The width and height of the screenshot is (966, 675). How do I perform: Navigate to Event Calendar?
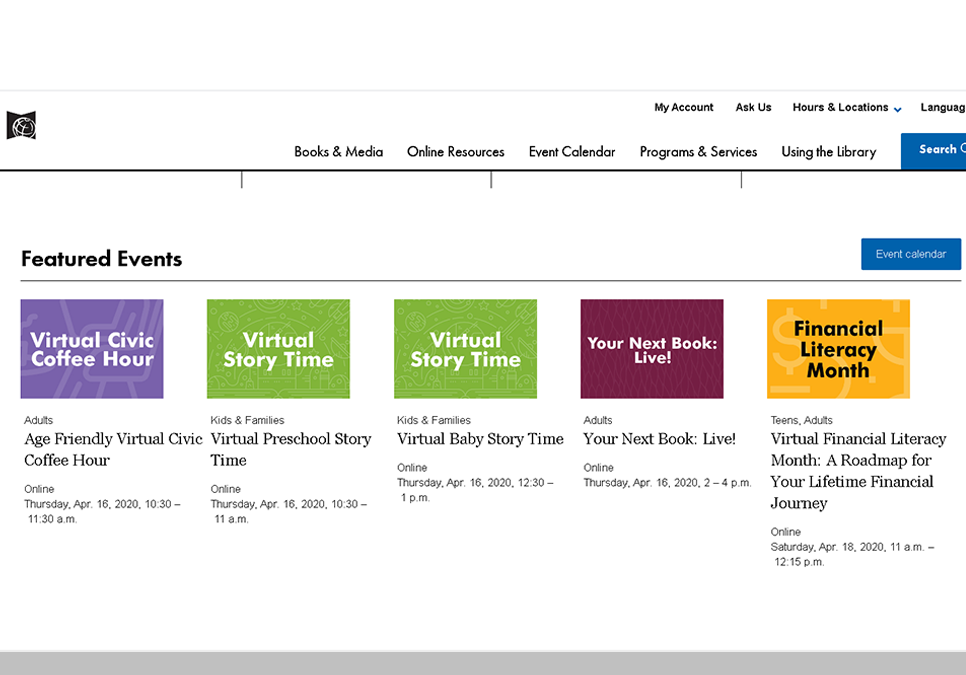(572, 152)
